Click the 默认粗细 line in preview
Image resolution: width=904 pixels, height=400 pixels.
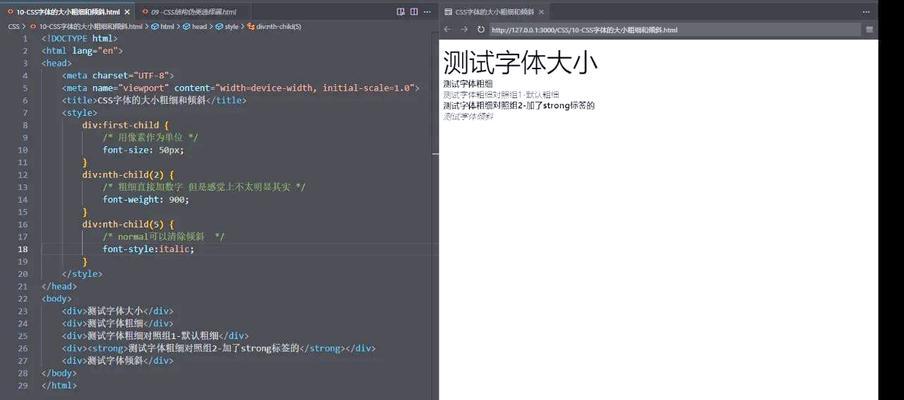[x=500, y=95]
